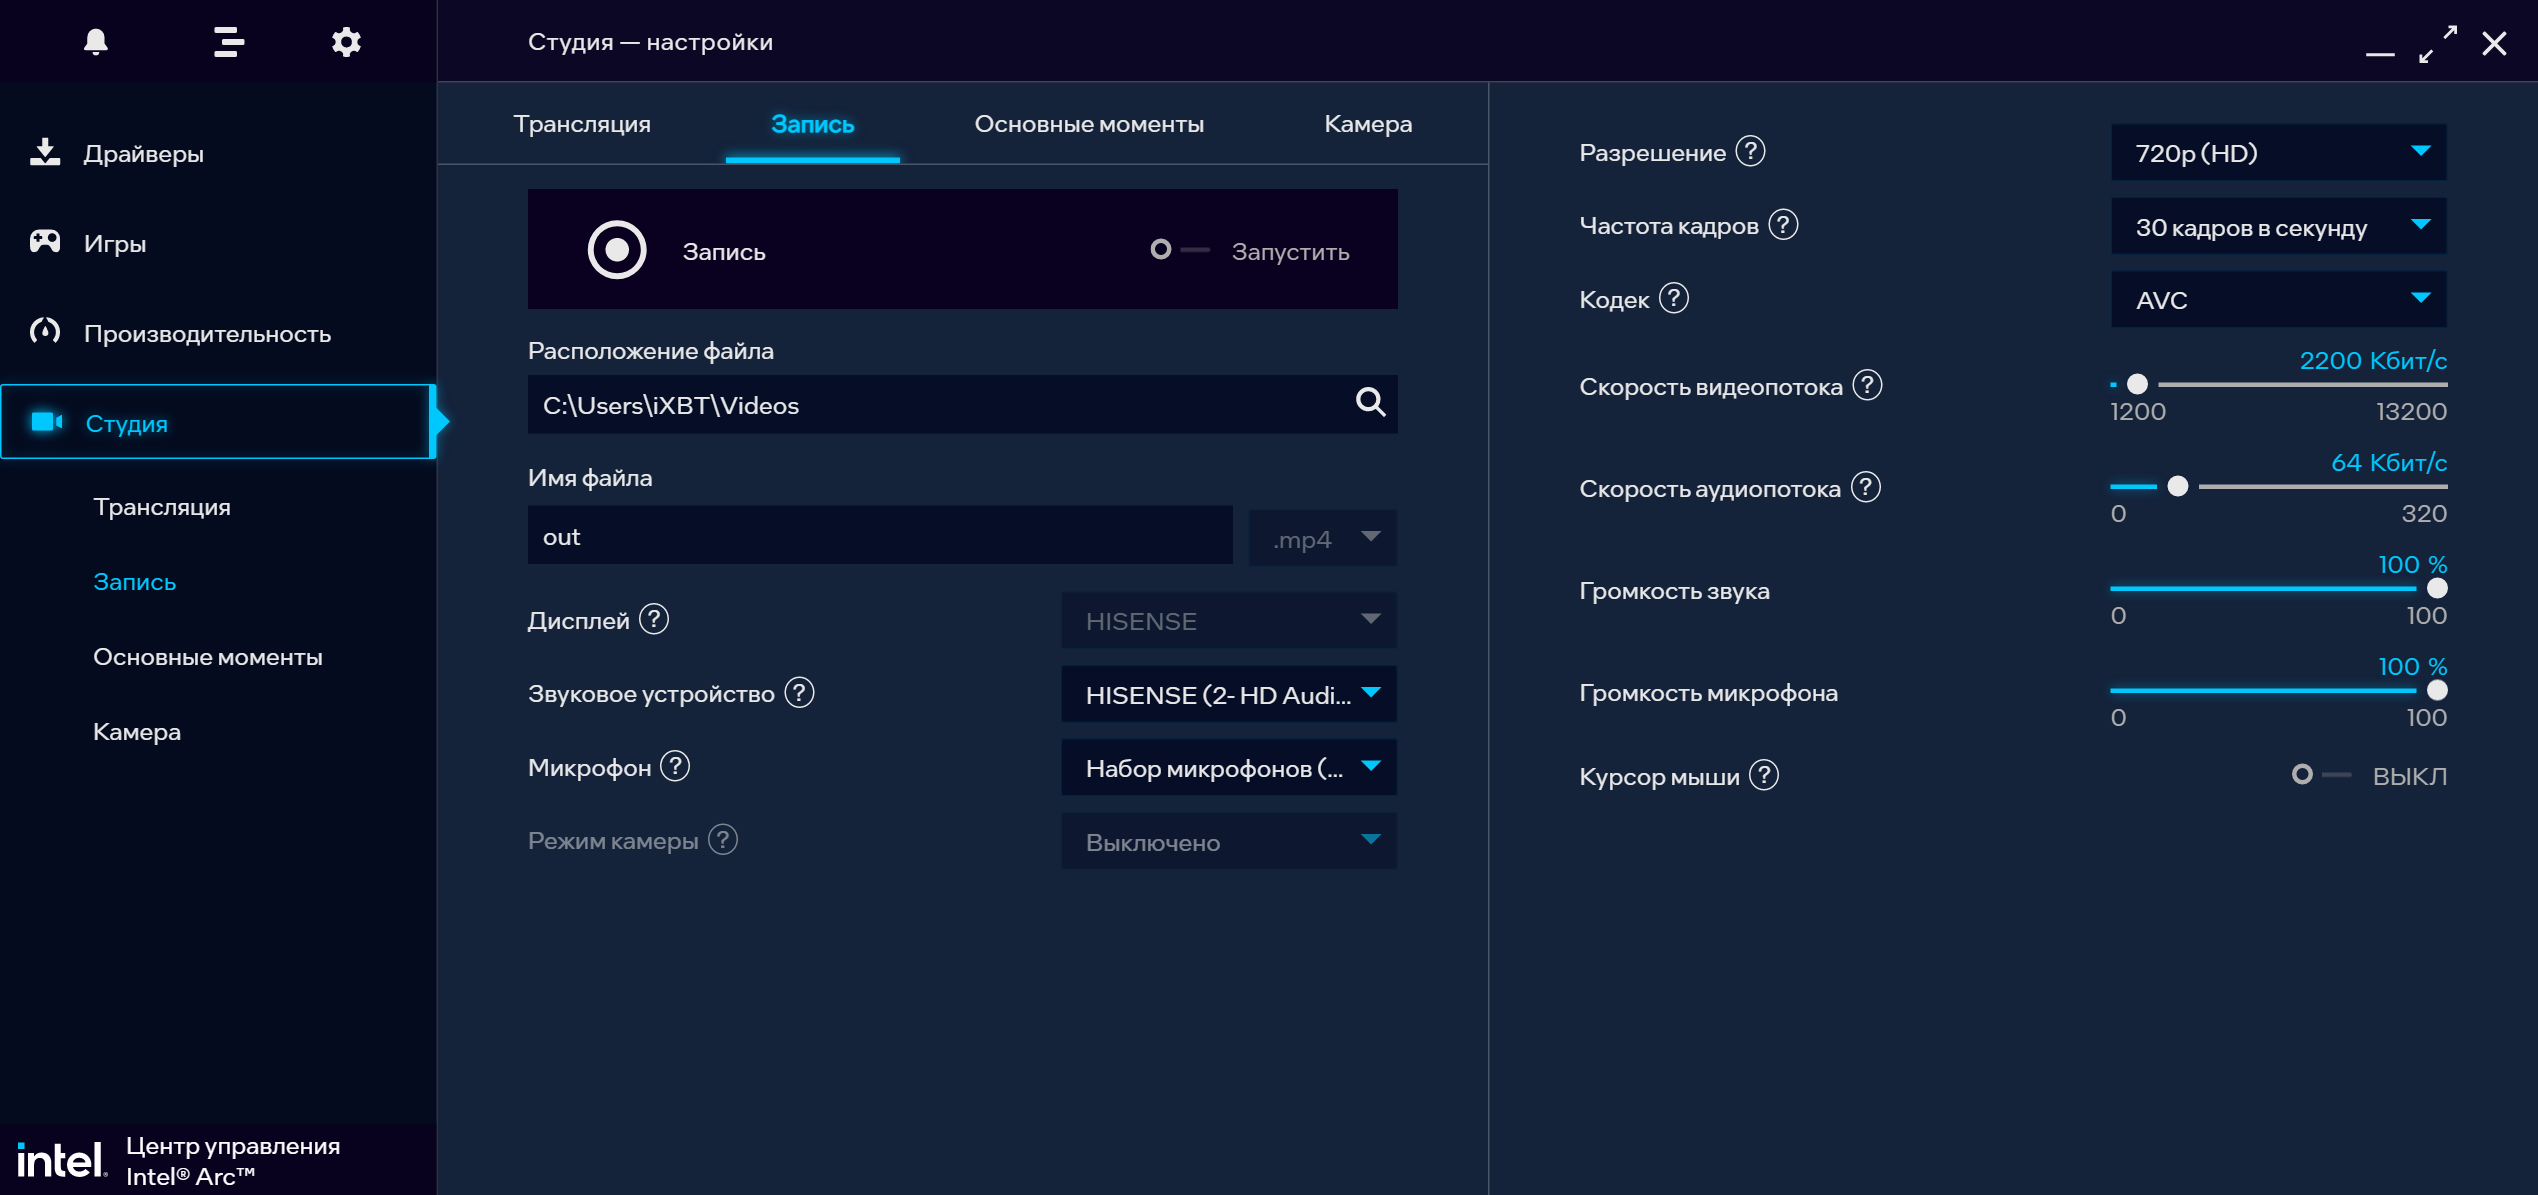The image size is (2538, 1195).
Task: Switch to the Трансляция tab
Action: point(582,124)
